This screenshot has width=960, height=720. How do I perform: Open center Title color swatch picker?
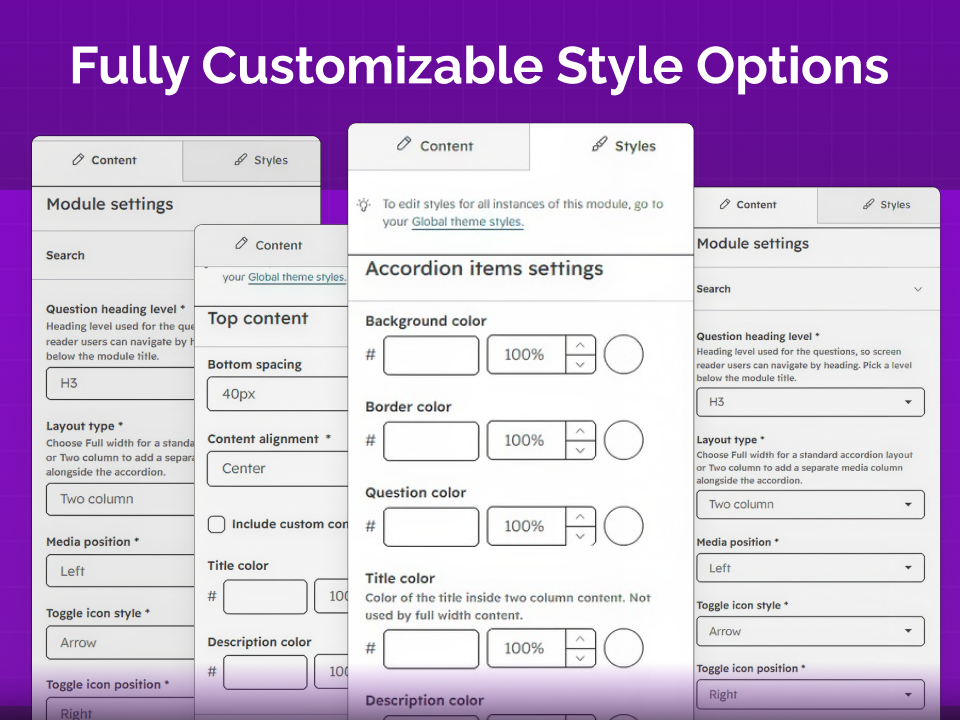(624, 648)
